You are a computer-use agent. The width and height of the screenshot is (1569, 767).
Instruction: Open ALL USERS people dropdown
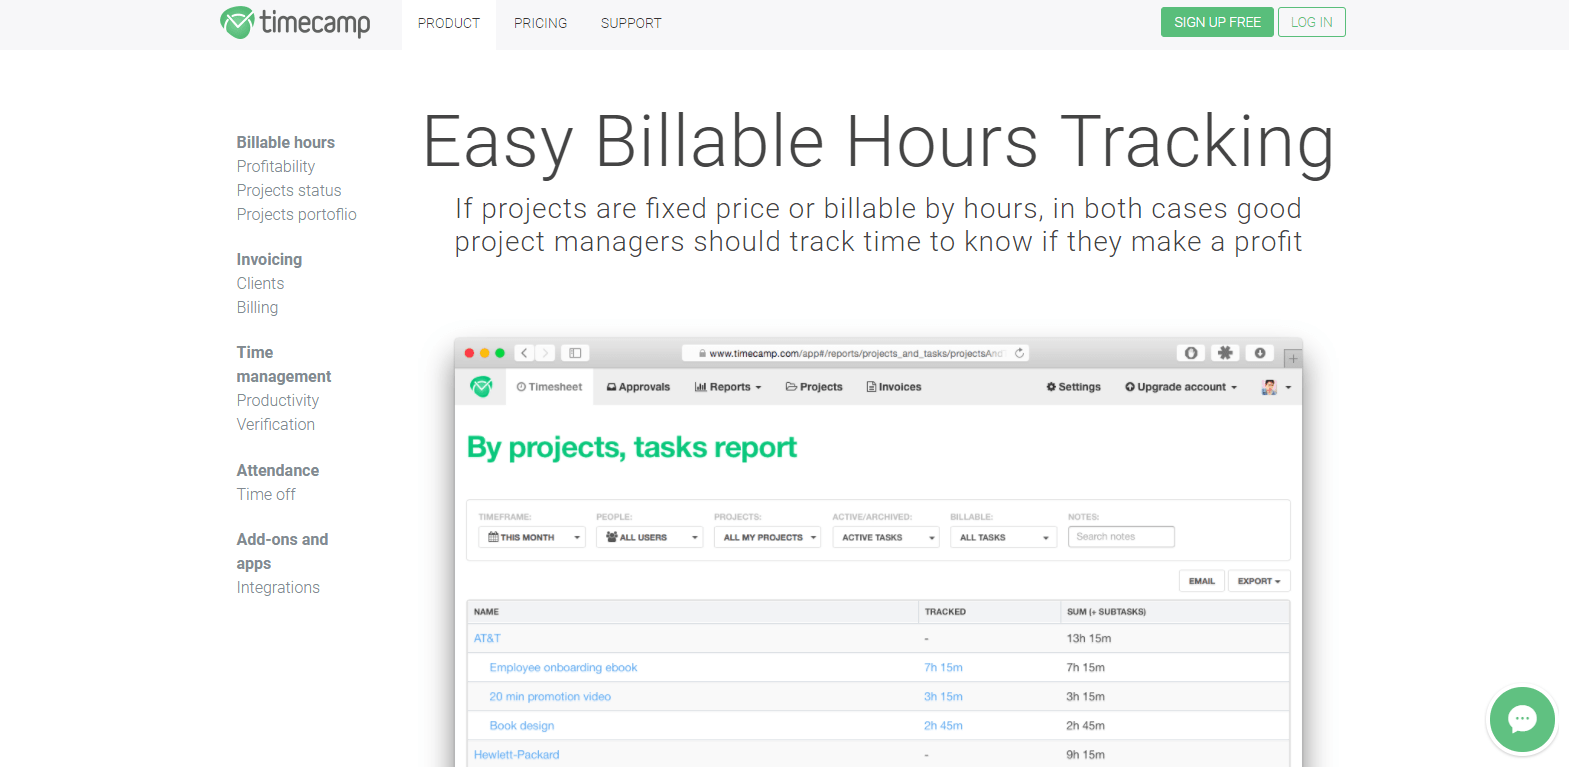point(650,537)
